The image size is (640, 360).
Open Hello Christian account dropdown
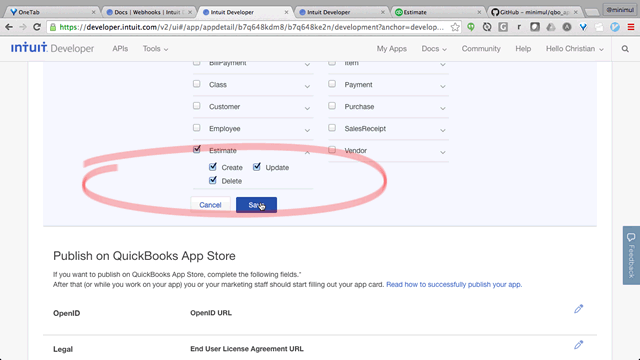(575, 49)
